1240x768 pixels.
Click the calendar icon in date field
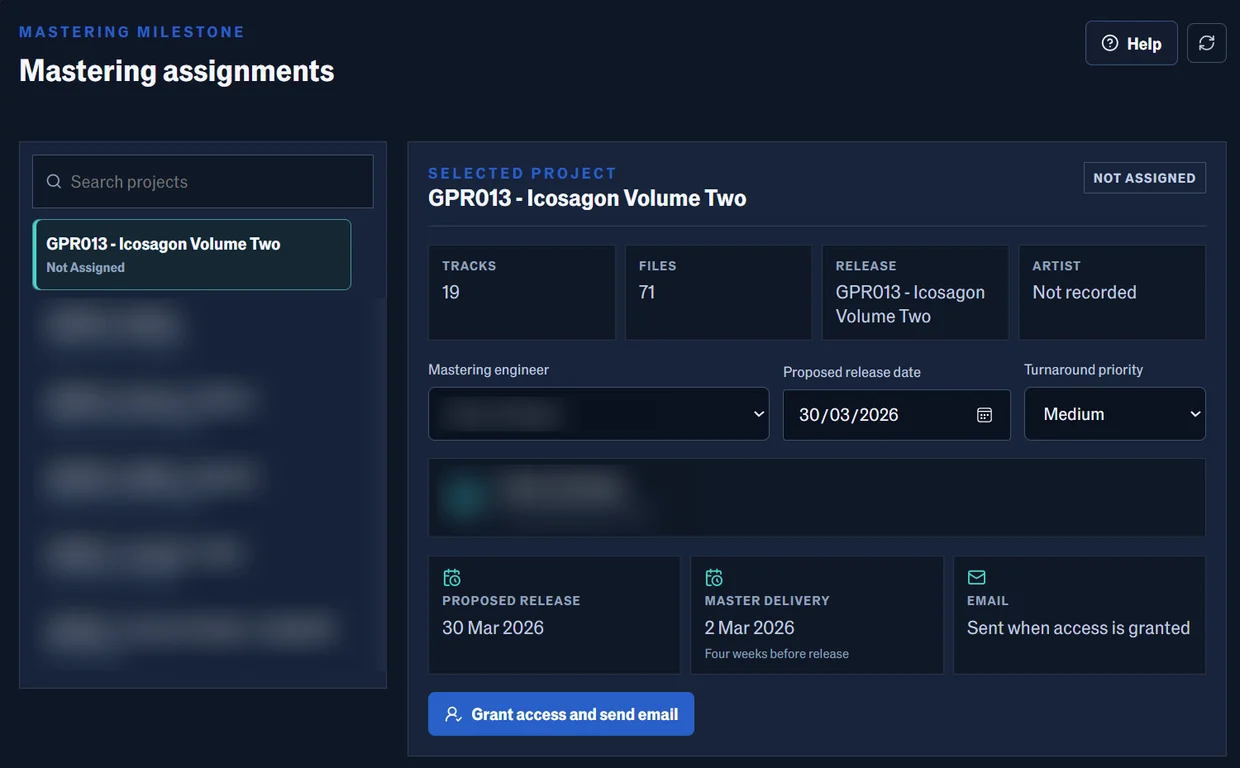(984, 415)
